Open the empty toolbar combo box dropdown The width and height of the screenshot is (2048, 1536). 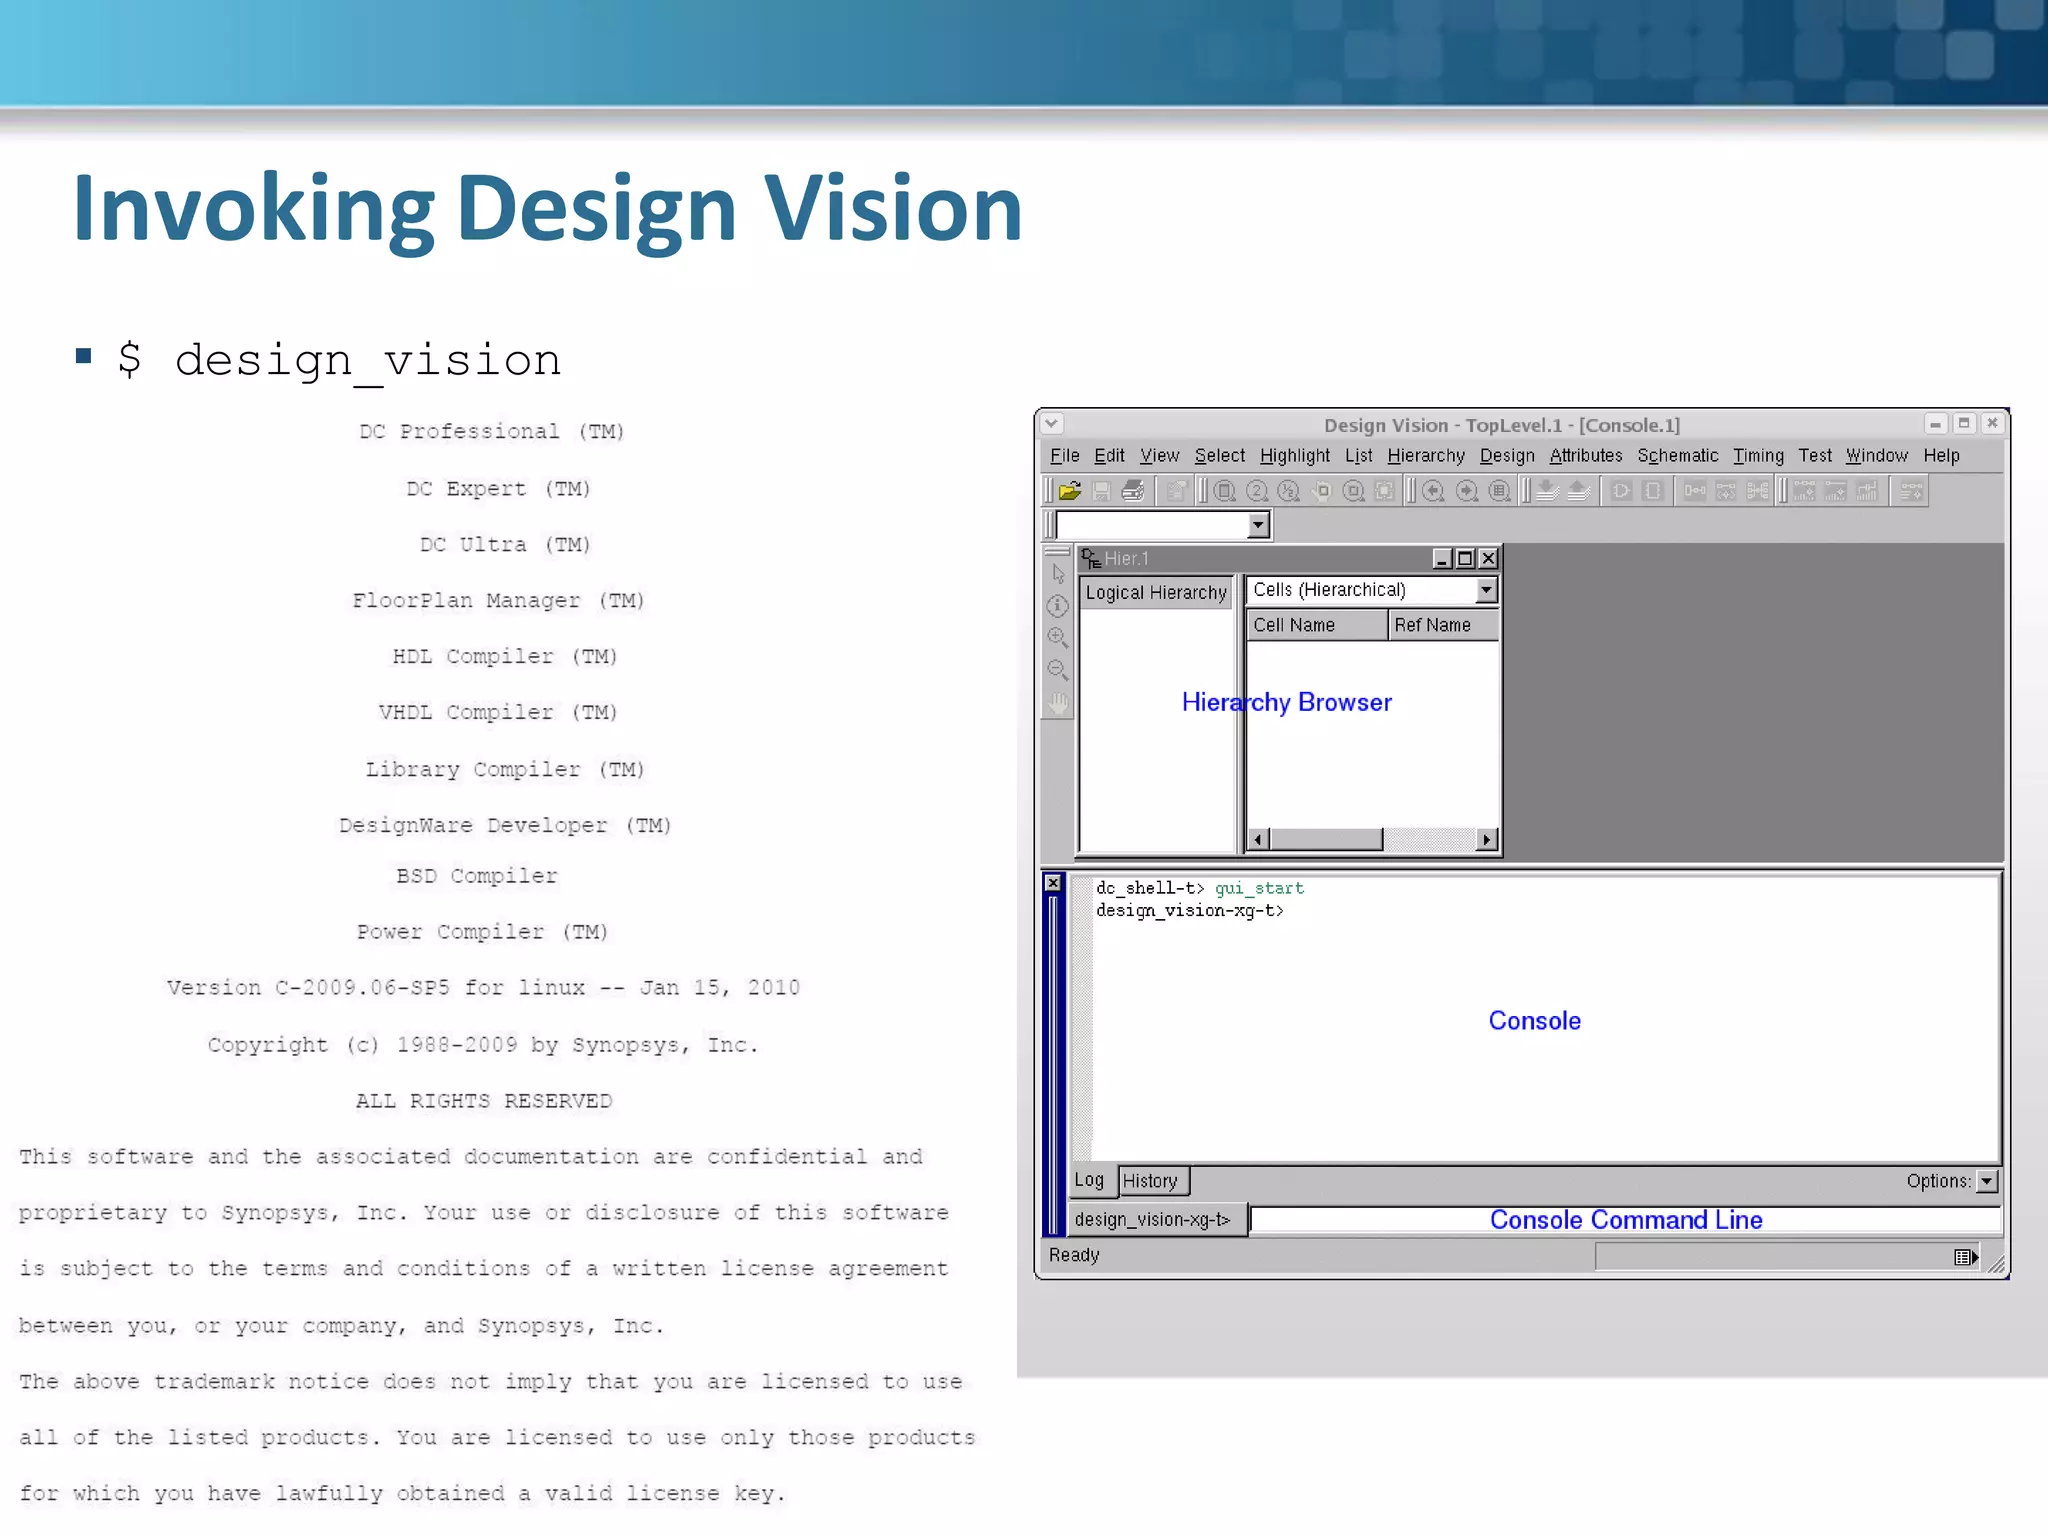pos(1258,525)
